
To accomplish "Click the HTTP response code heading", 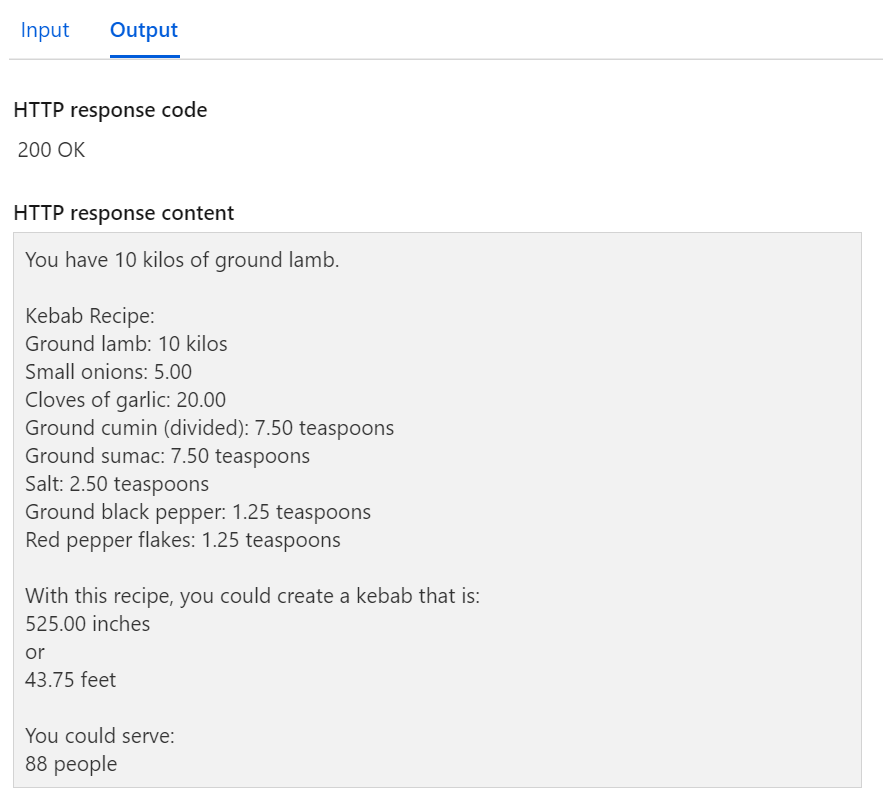I will pyautogui.click(x=110, y=110).
